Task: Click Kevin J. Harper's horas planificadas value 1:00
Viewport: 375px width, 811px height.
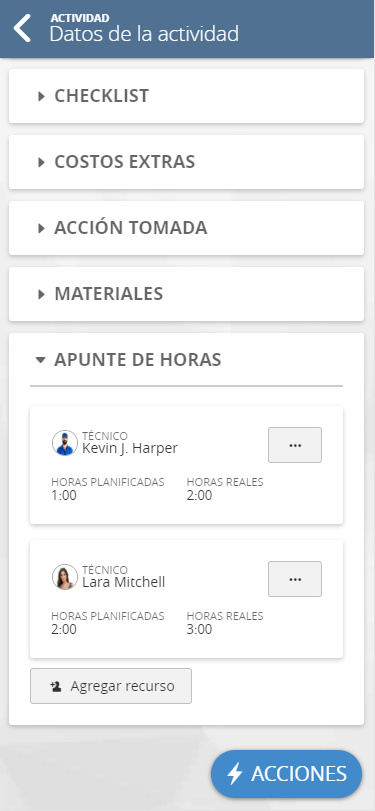Action: pyautogui.click(x=64, y=495)
